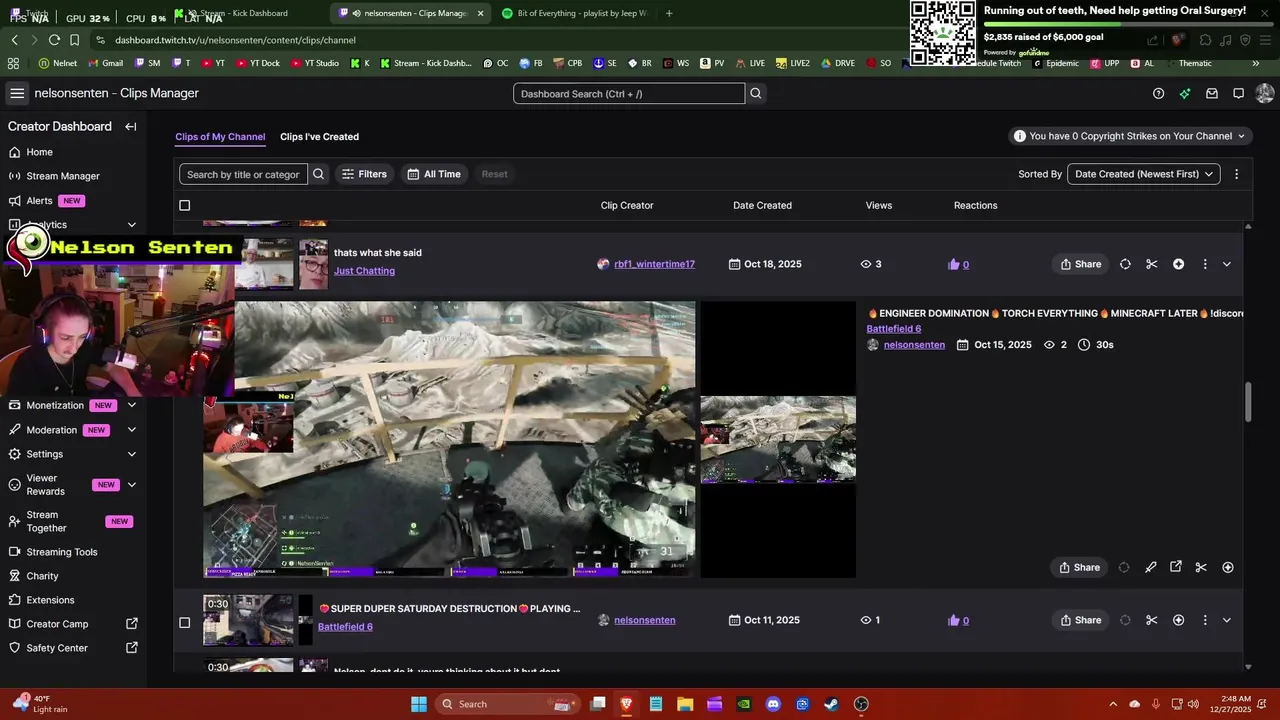Like the Oct 11 clip thumbs-up

[954, 620]
